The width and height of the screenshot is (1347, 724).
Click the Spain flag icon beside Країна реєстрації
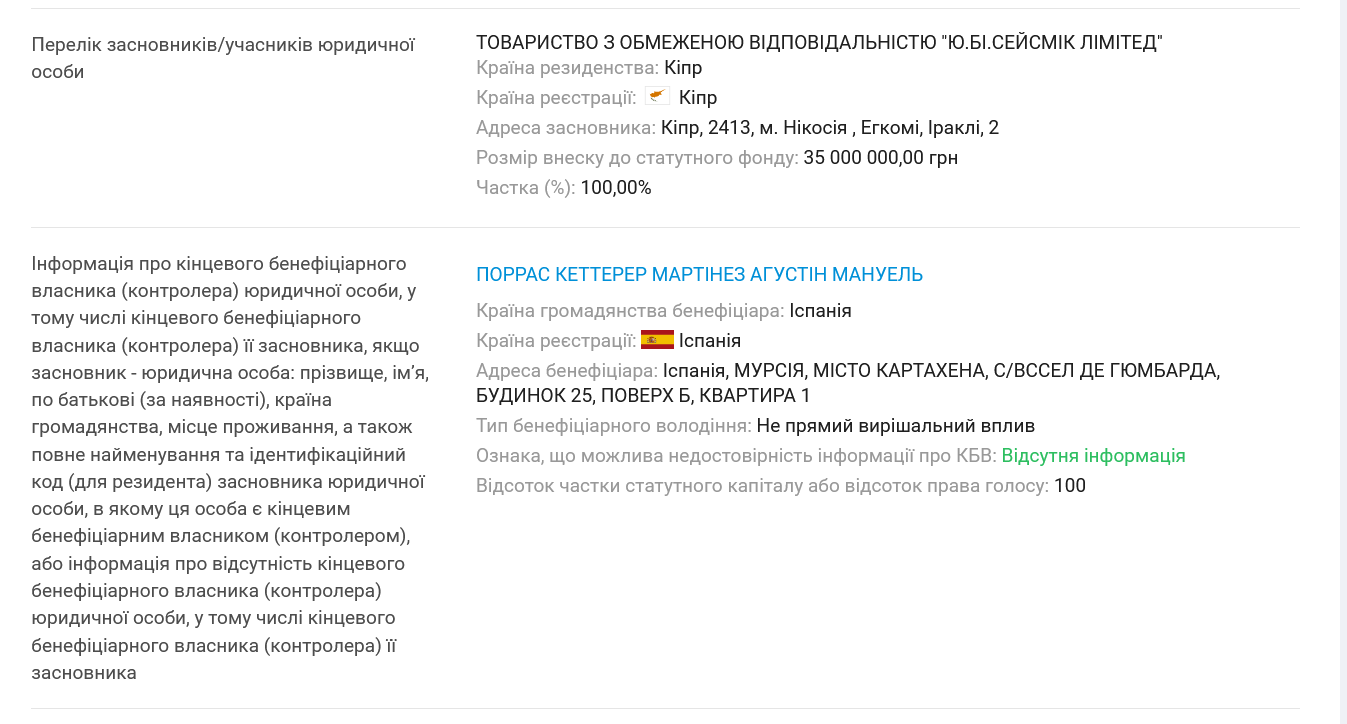(x=655, y=340)
